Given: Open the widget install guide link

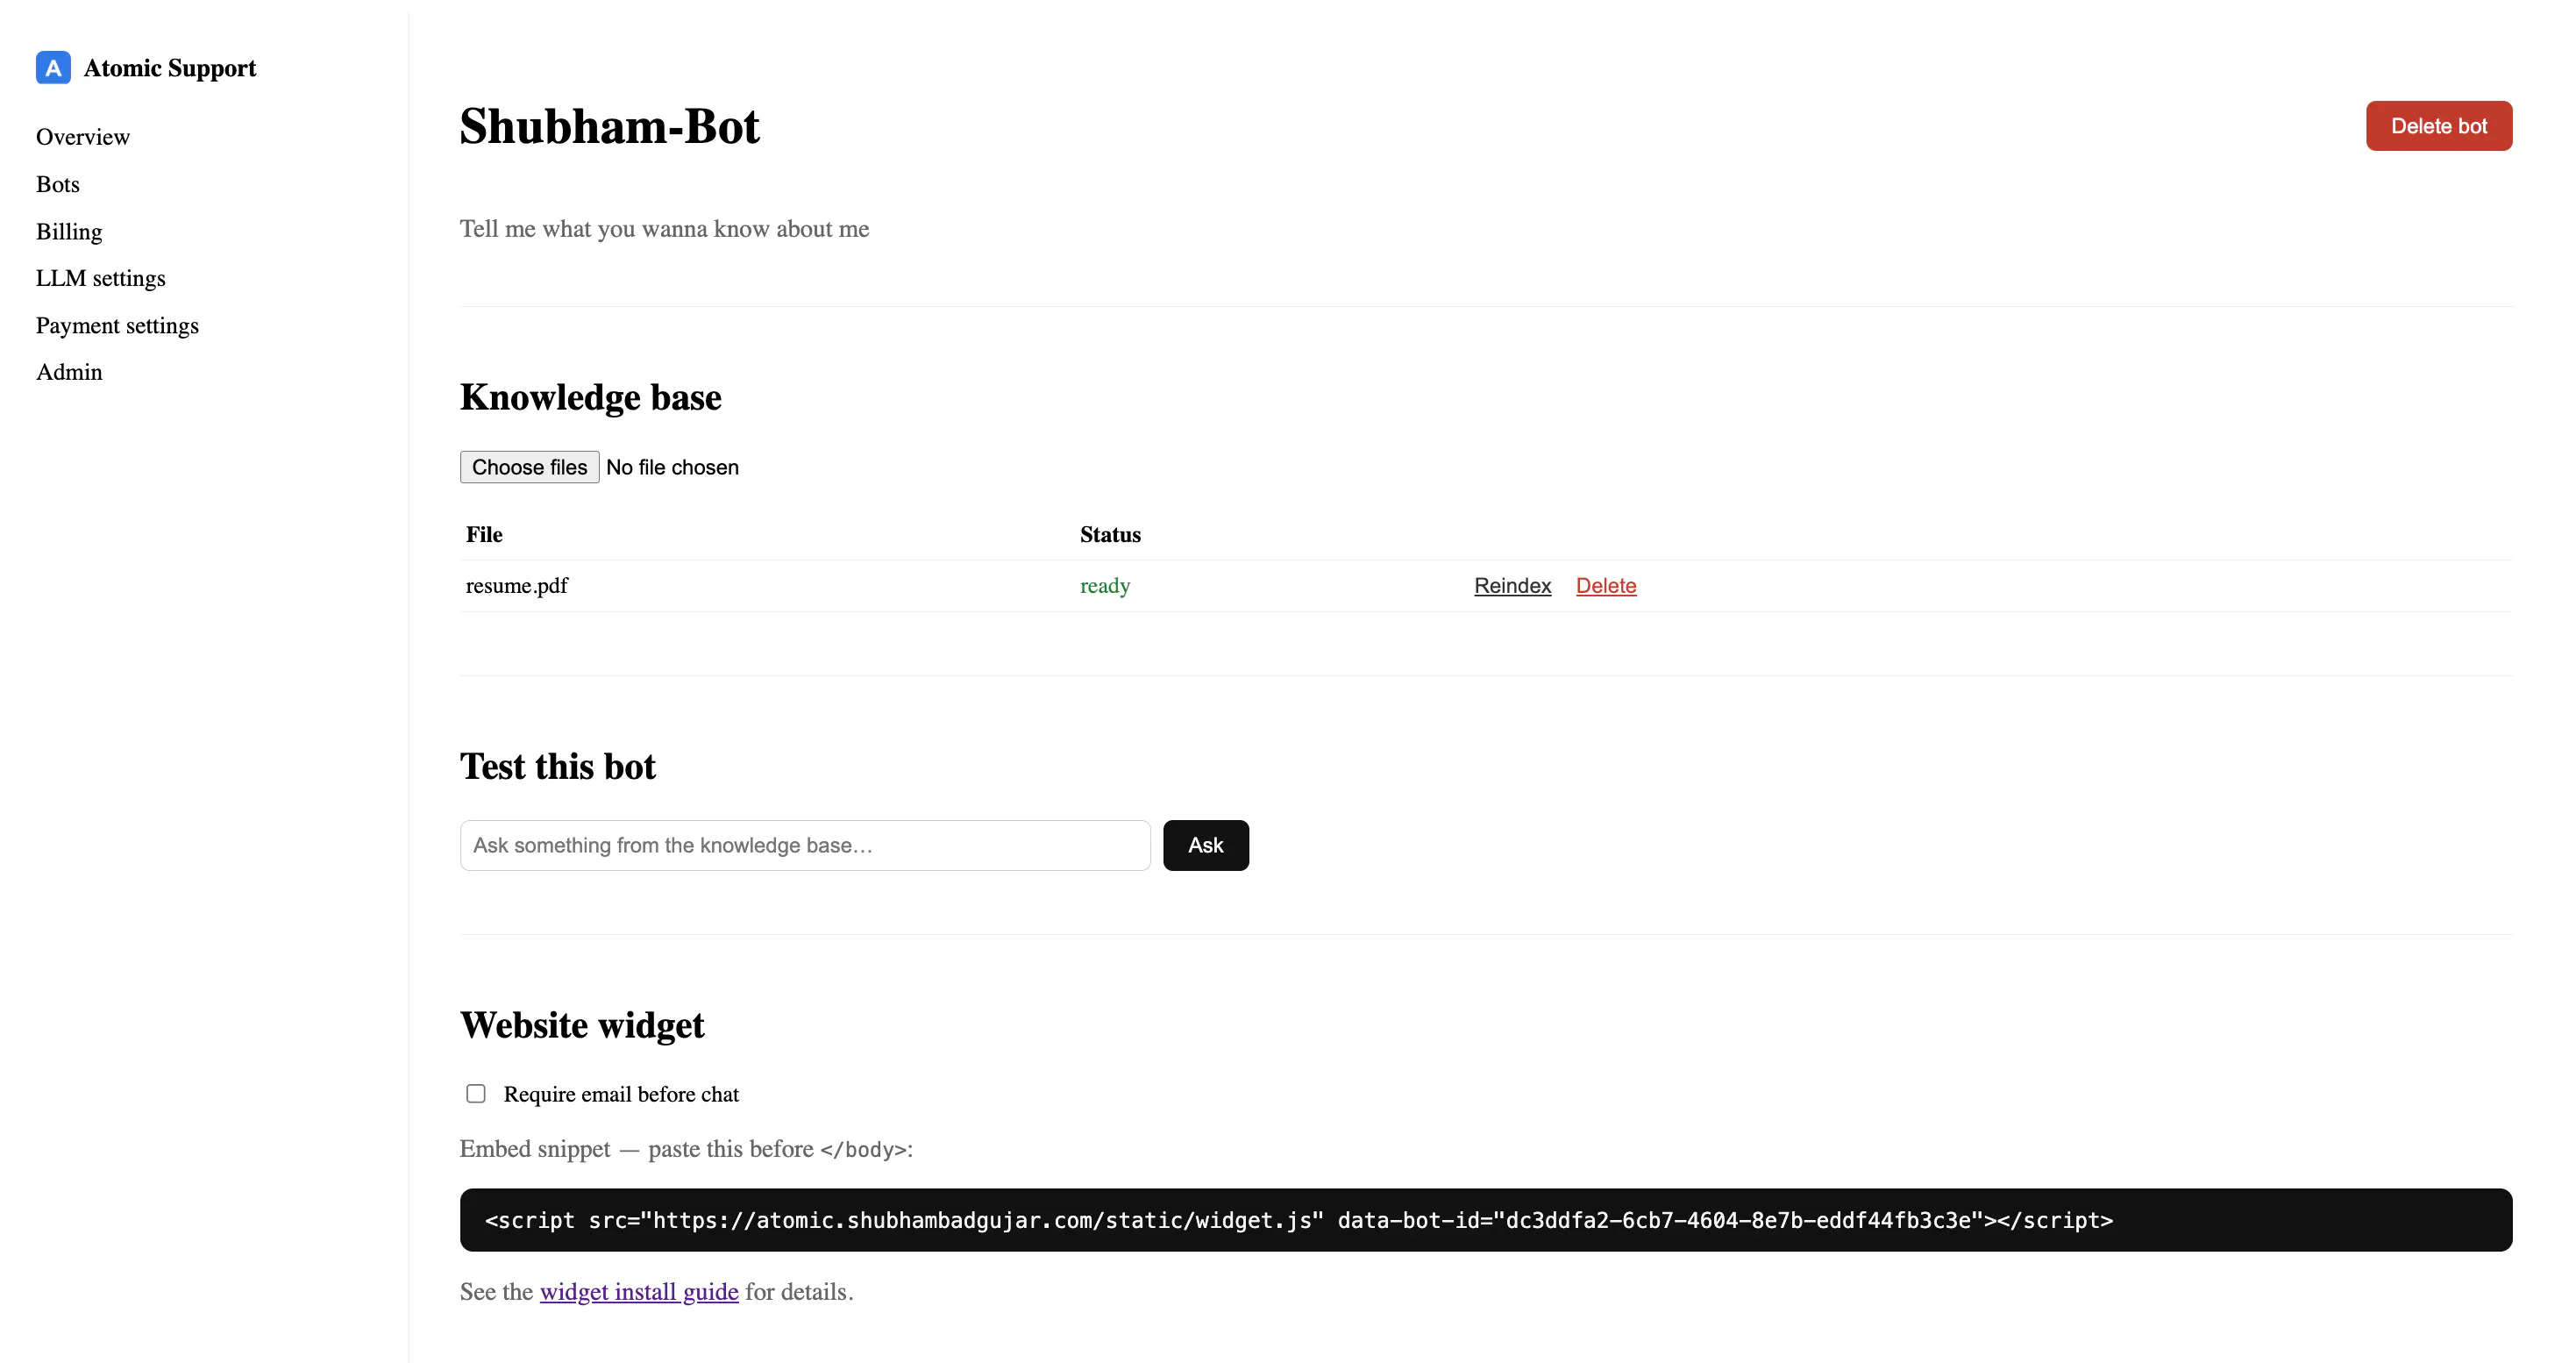Looking at the screenshot, I should 639,1292.
